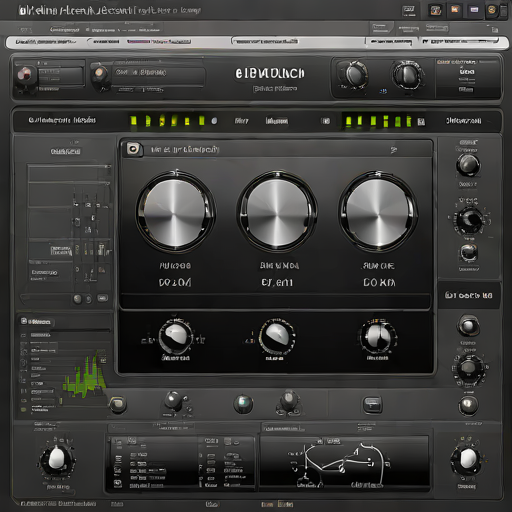Select the last tab in the light tab bar
Viewport: 512px width, 512px height.
pyautogui.click(x=460, y=42)
